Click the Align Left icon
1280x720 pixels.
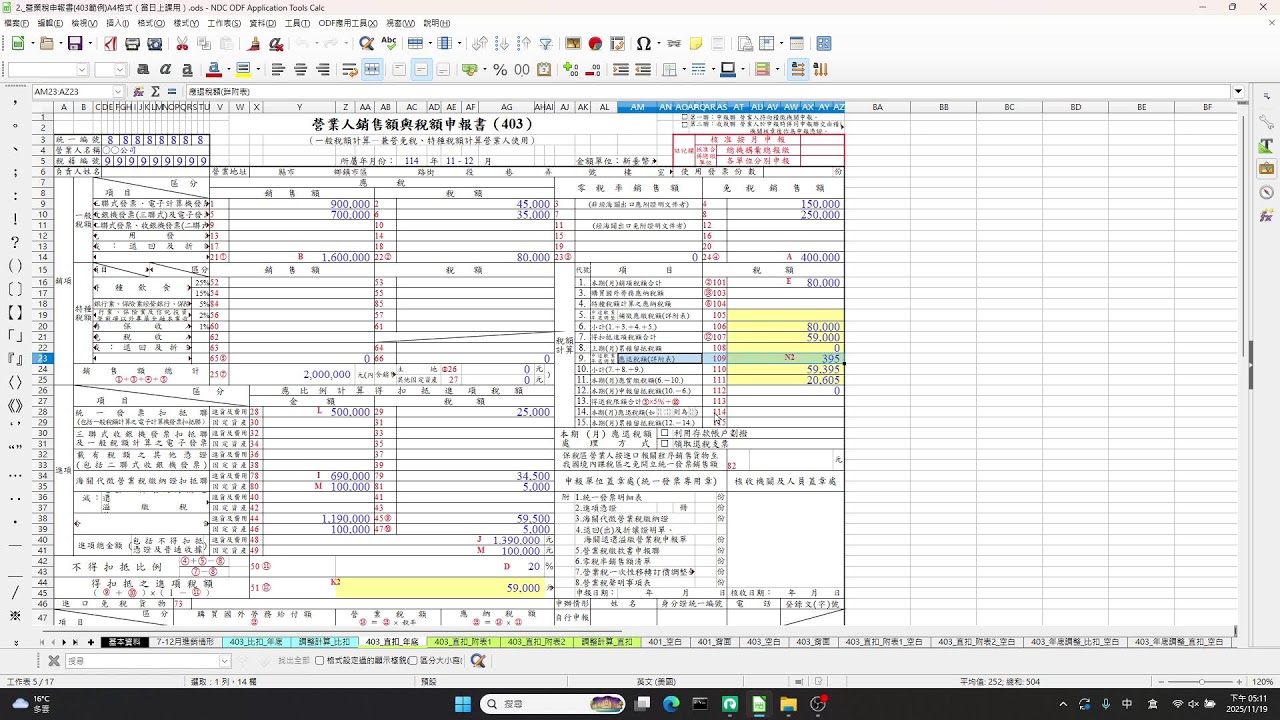tap(277, 70)
